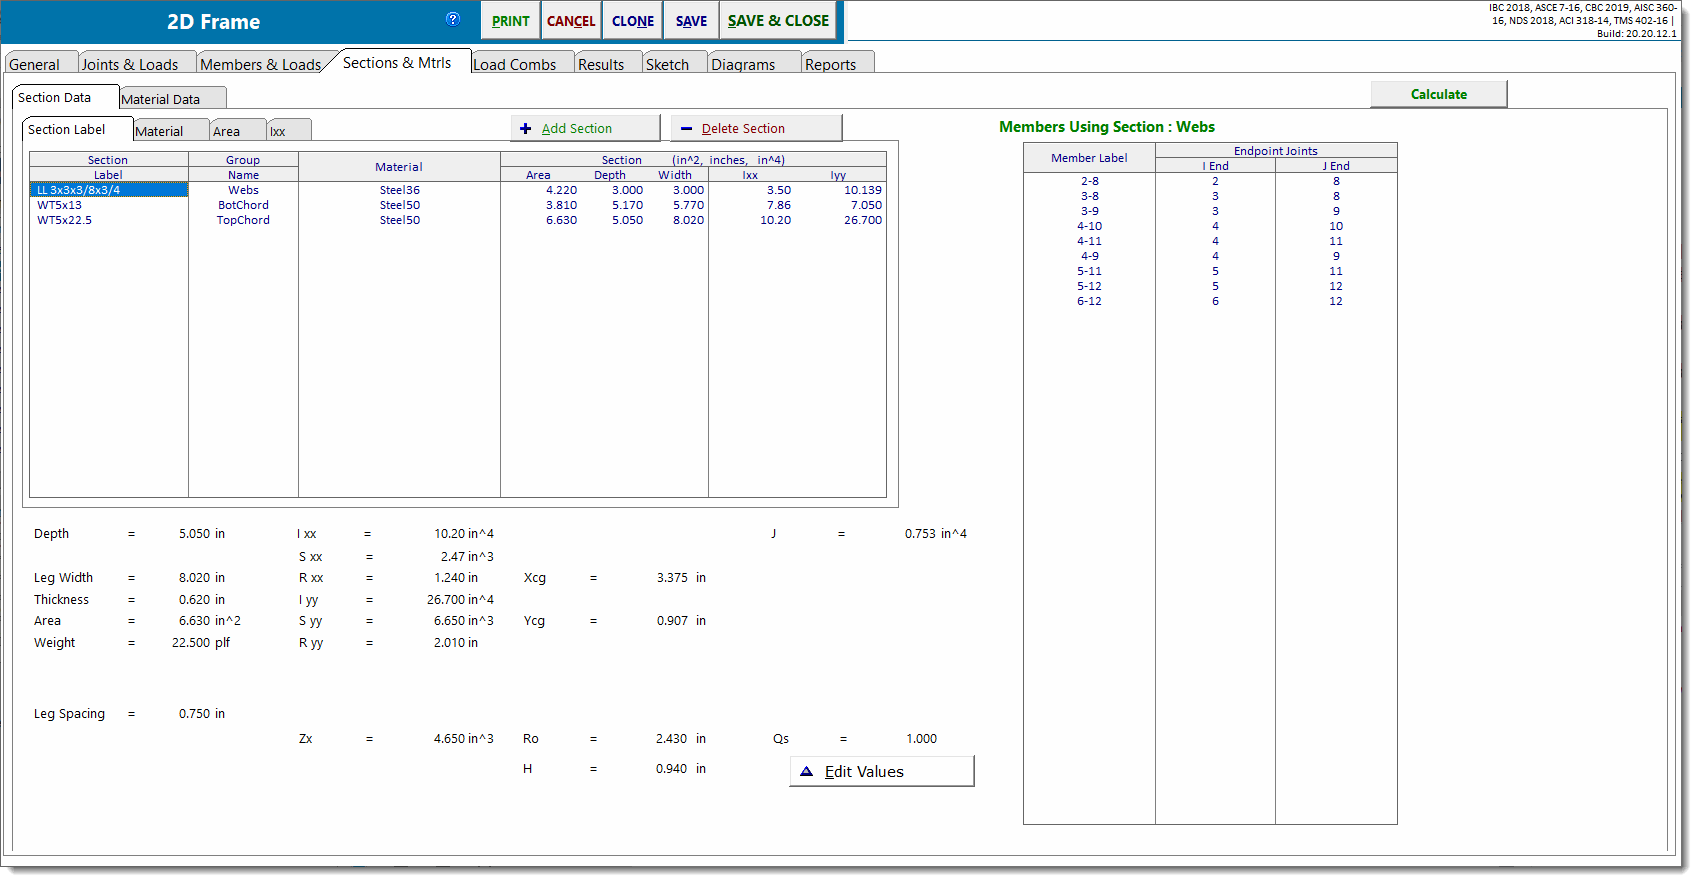
Task: Go to the Joints & Loads tab
Action: [130, 65]
